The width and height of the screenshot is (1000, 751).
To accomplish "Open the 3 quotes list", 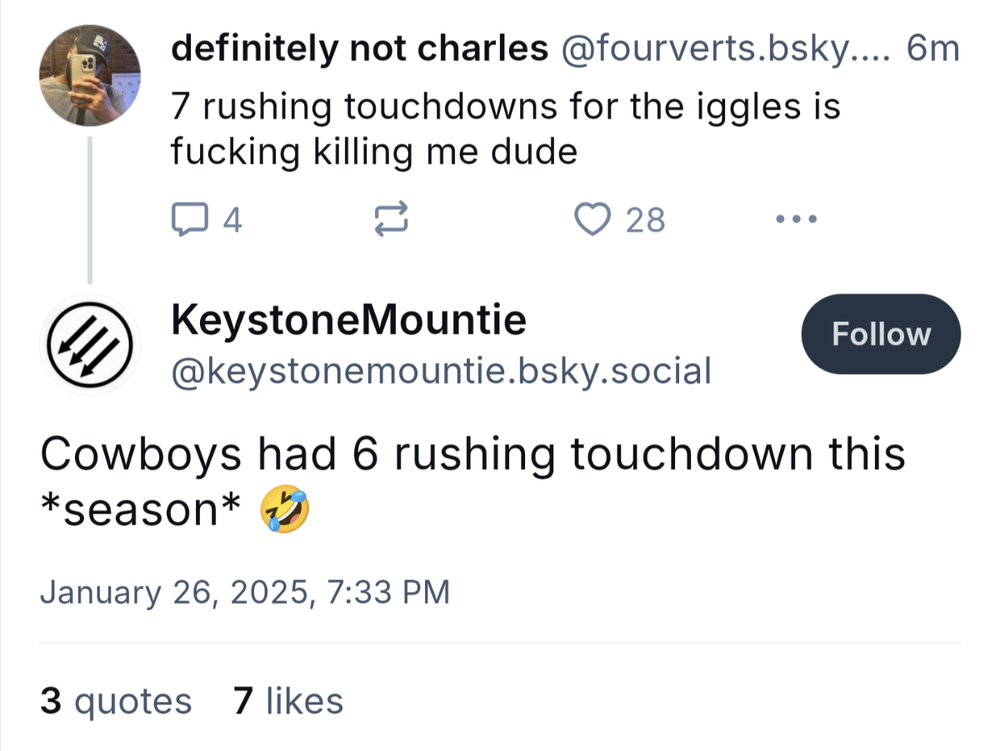I will (115, 701).
